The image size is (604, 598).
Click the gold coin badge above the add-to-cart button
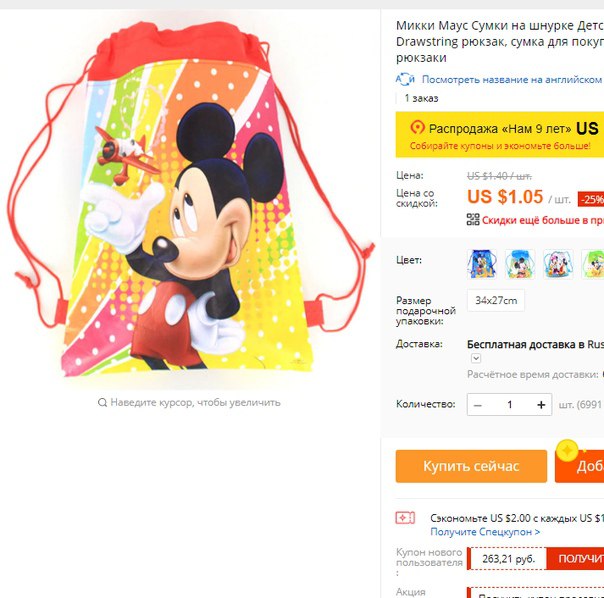(567, 450)
